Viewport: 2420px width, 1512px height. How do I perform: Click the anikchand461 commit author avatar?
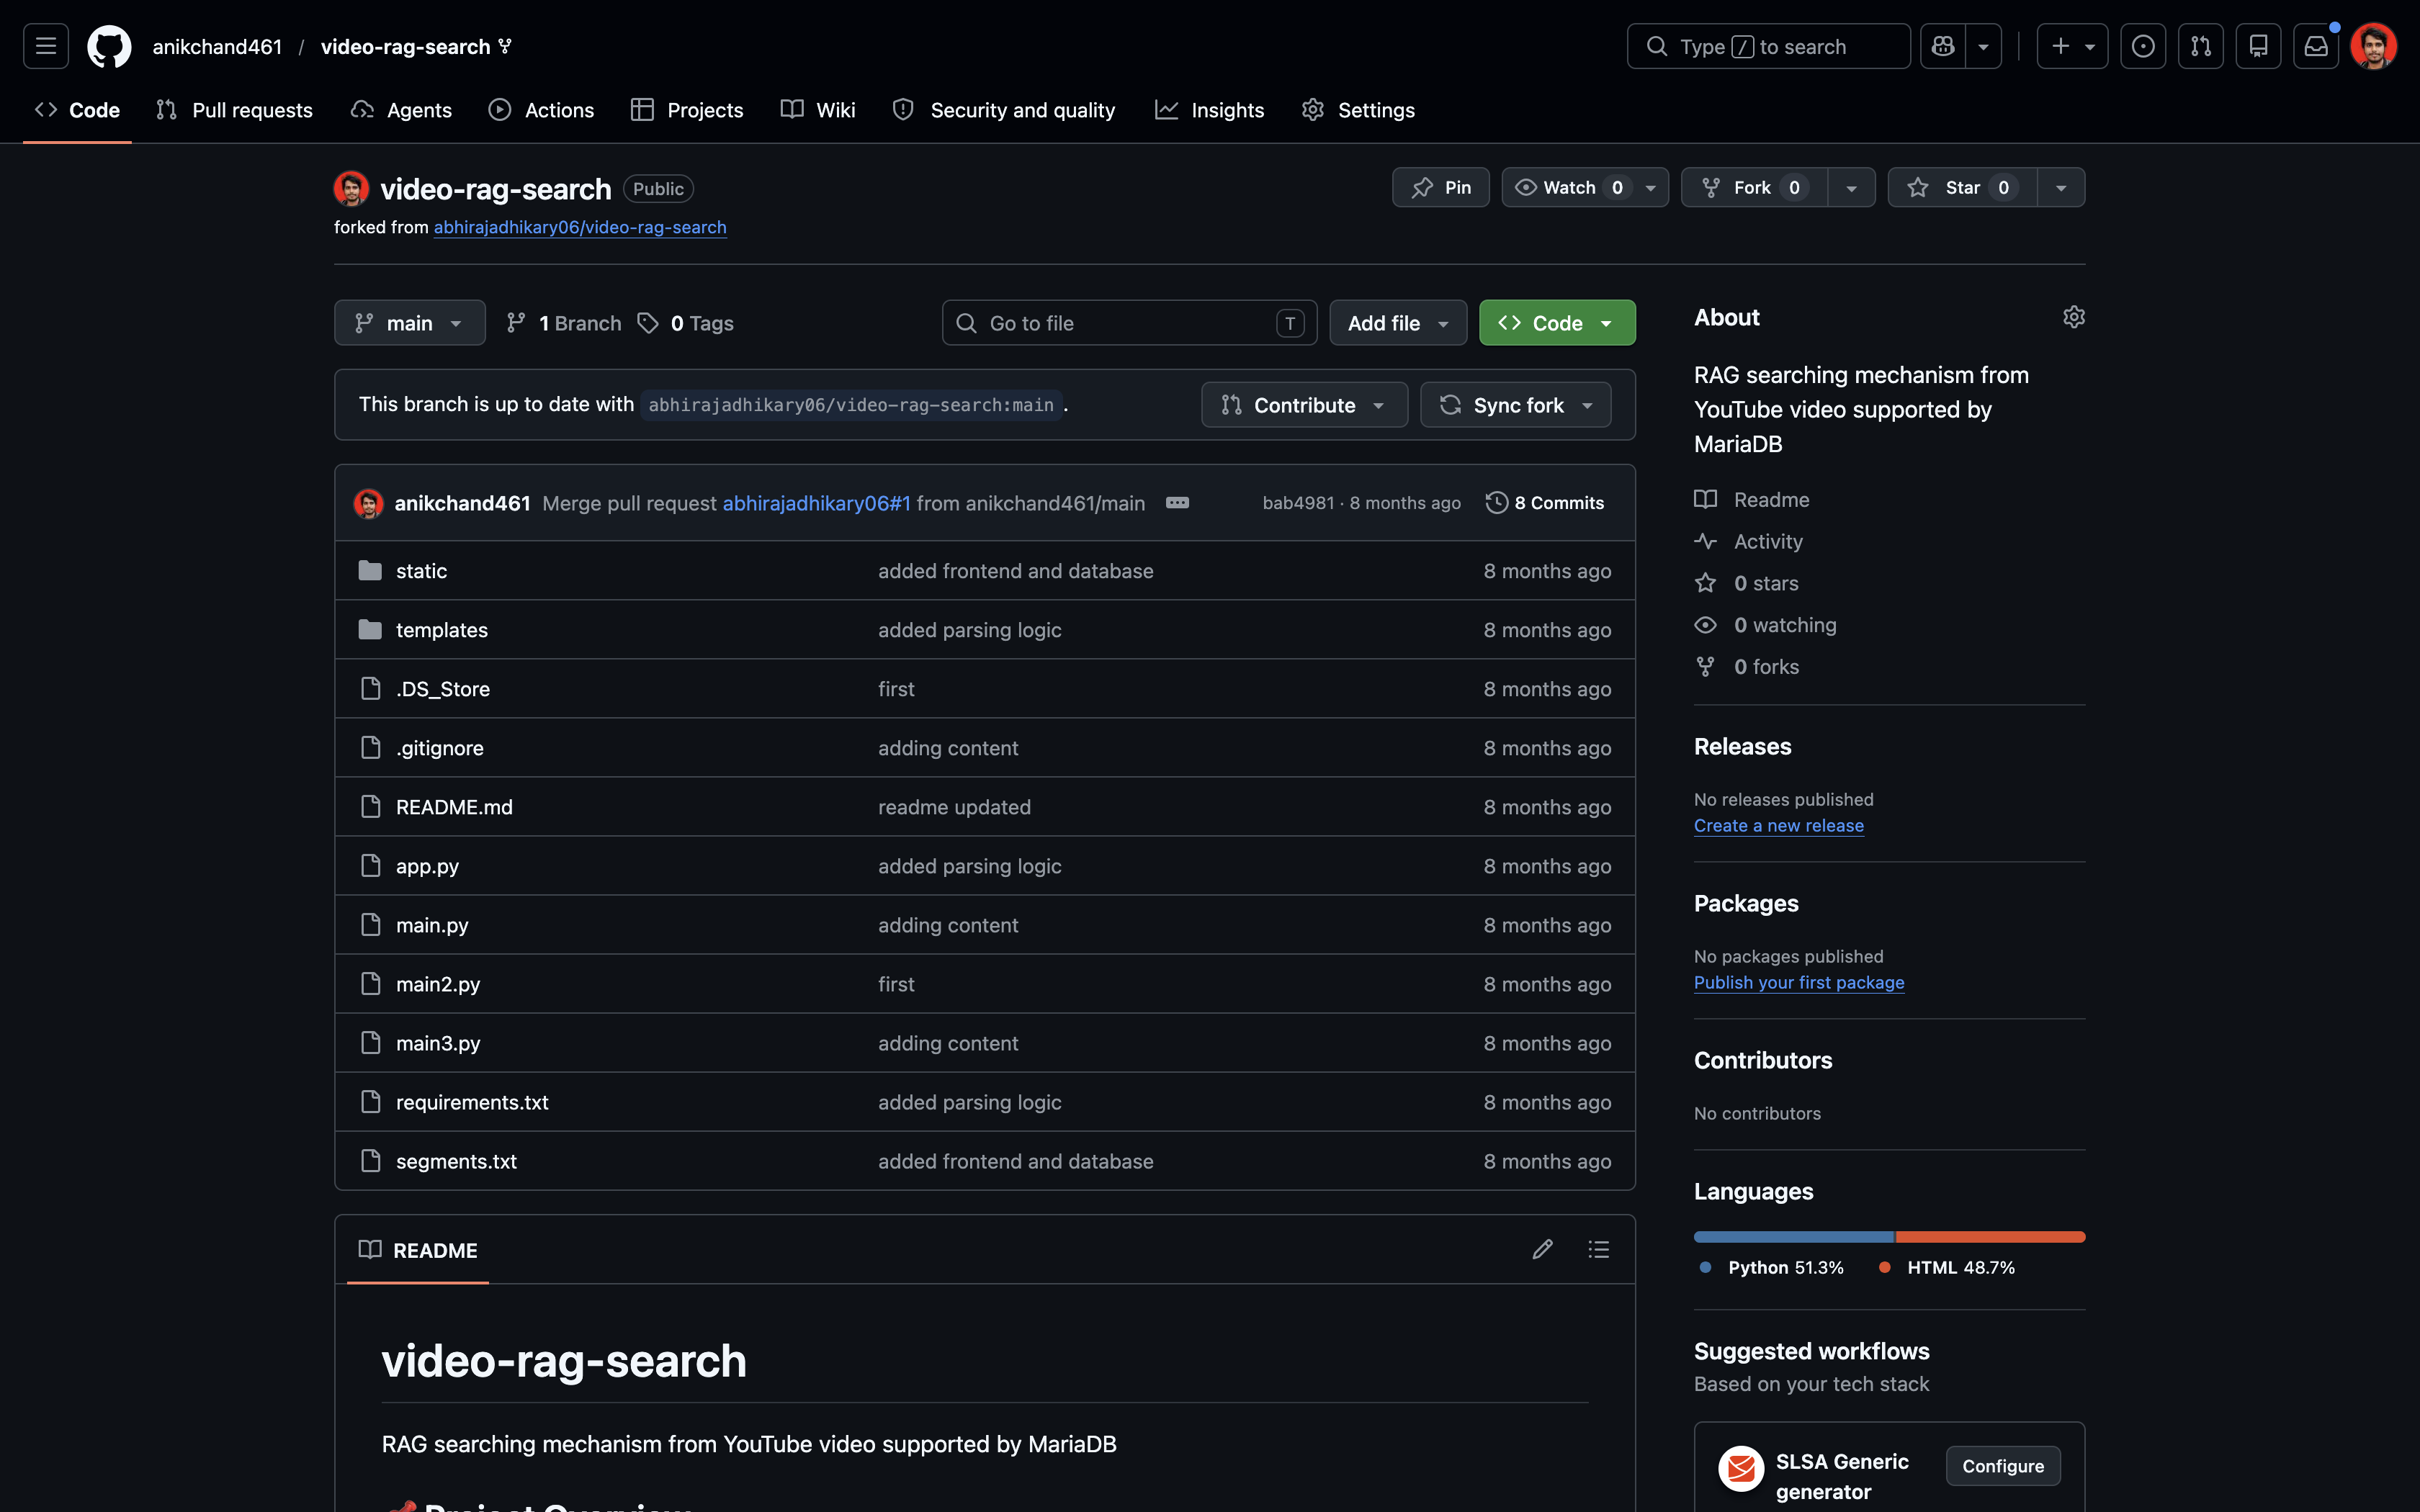pos(368,503)
